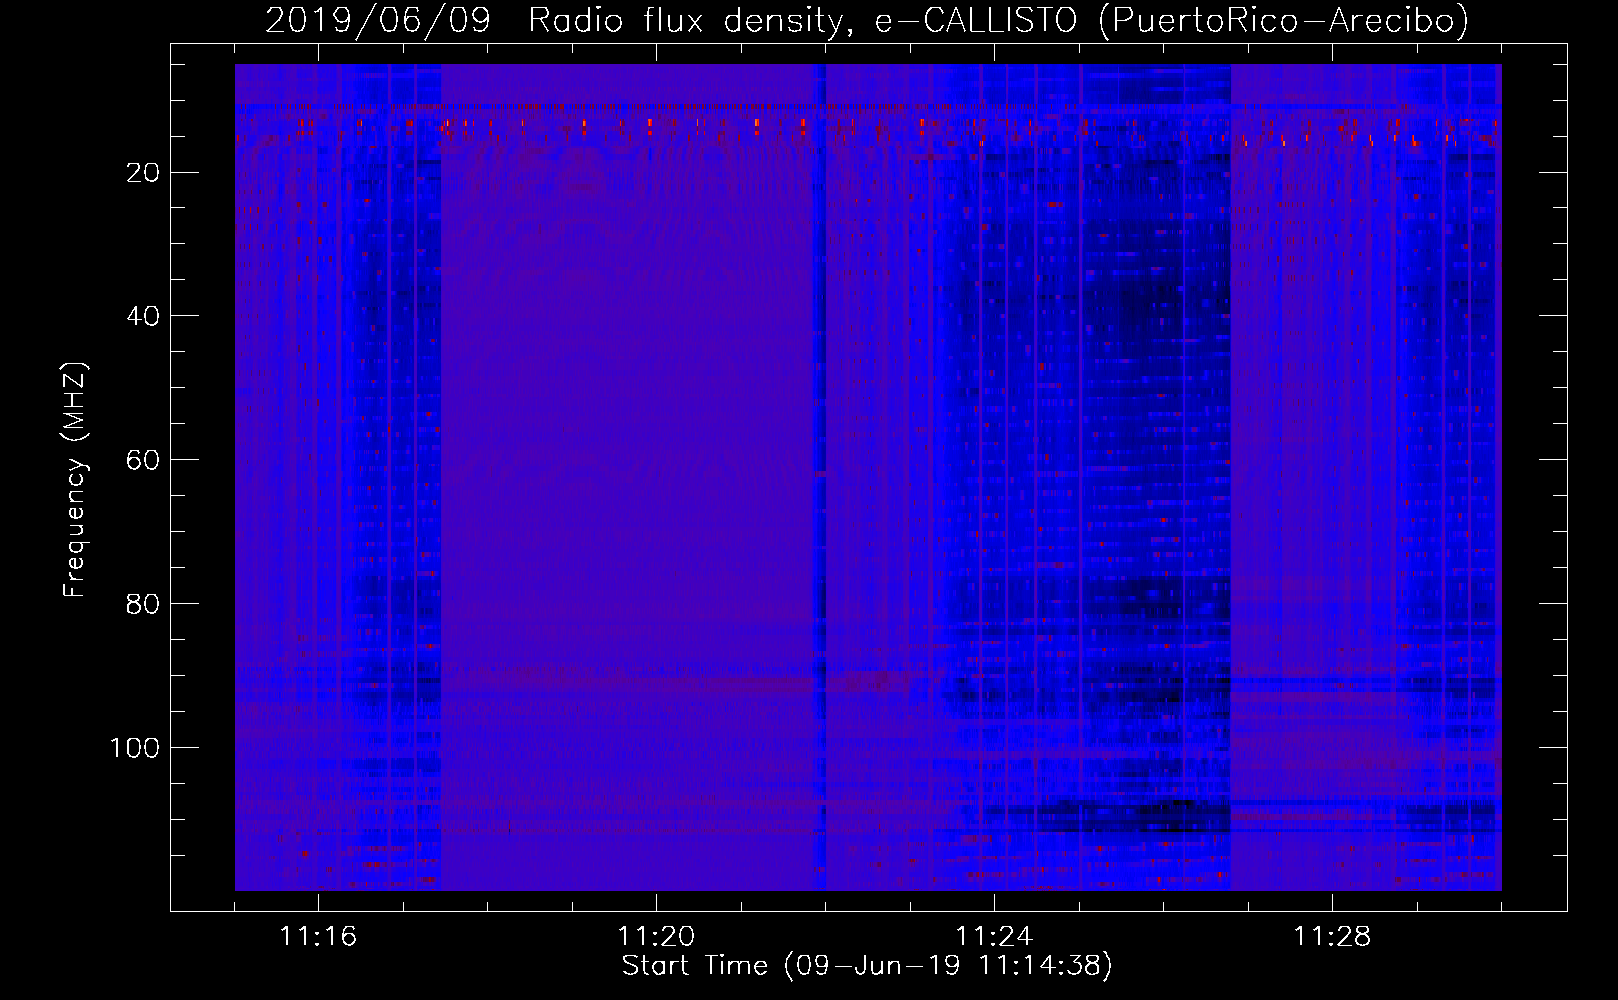The image size is (1618, 1000).
Task: Click the 11:24 time tick label
Action: pos(994,937)
